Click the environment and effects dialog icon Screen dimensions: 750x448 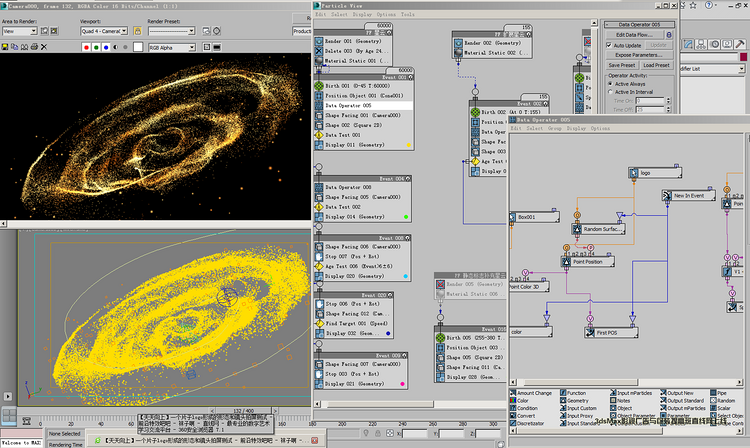coord(217,31)
